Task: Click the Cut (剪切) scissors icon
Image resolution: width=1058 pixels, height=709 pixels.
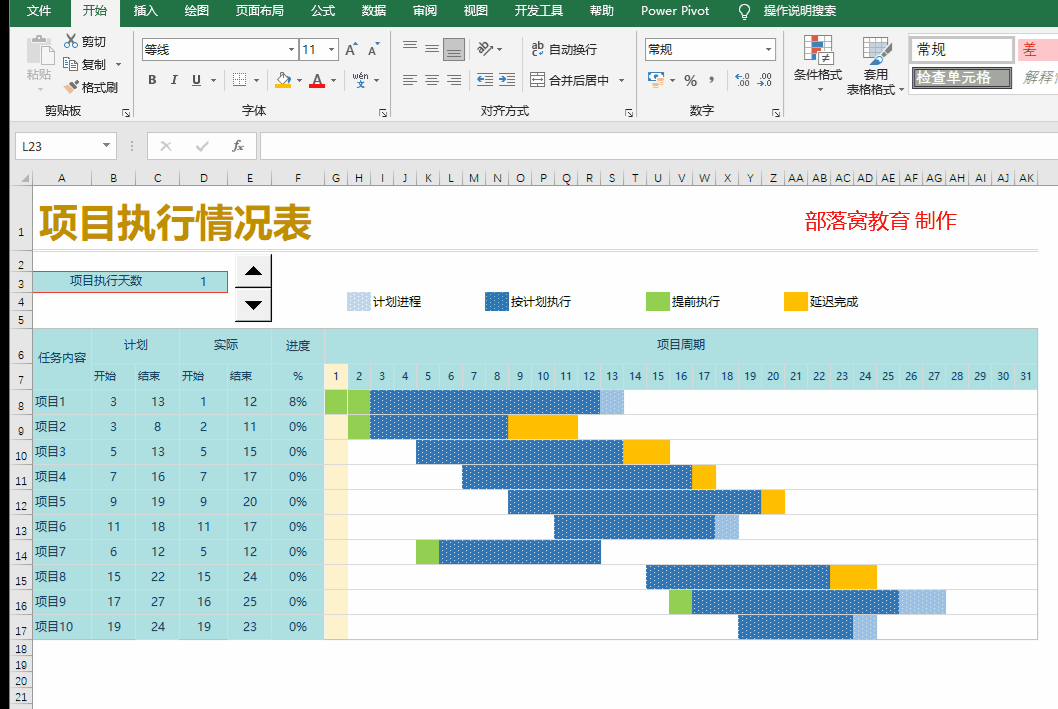Action: click(x=71, y=41)
